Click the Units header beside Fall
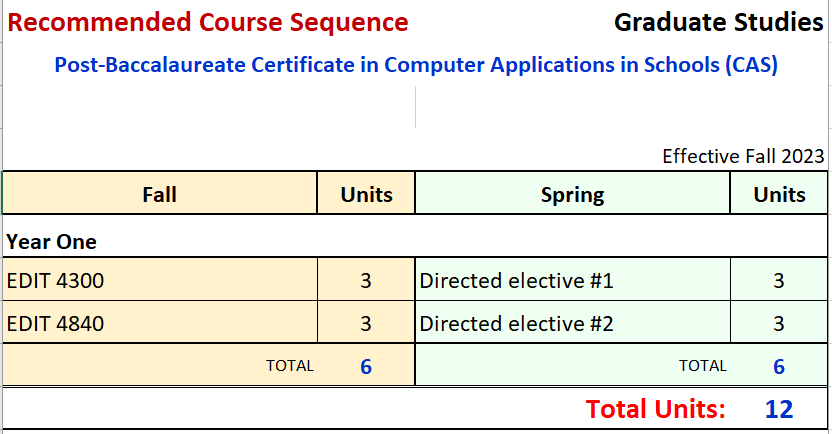 [366, 194]
